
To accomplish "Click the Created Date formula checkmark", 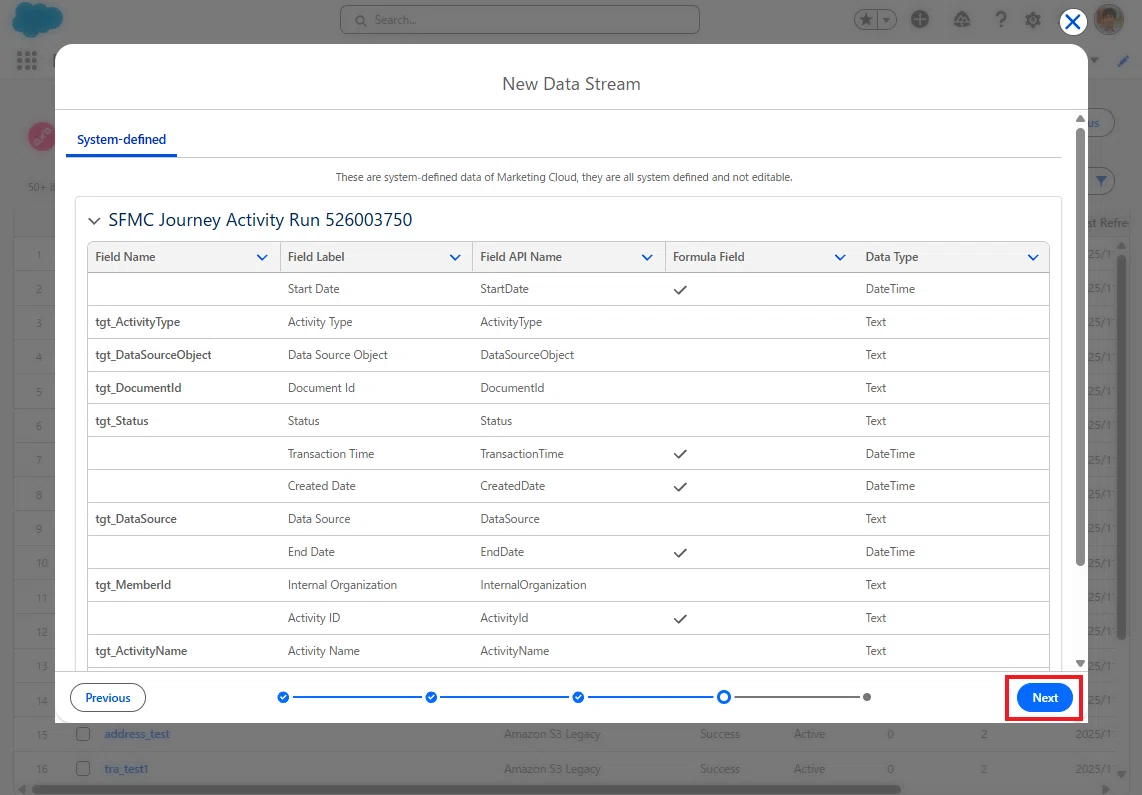I will pyautogui.click(x=680, y=487).
